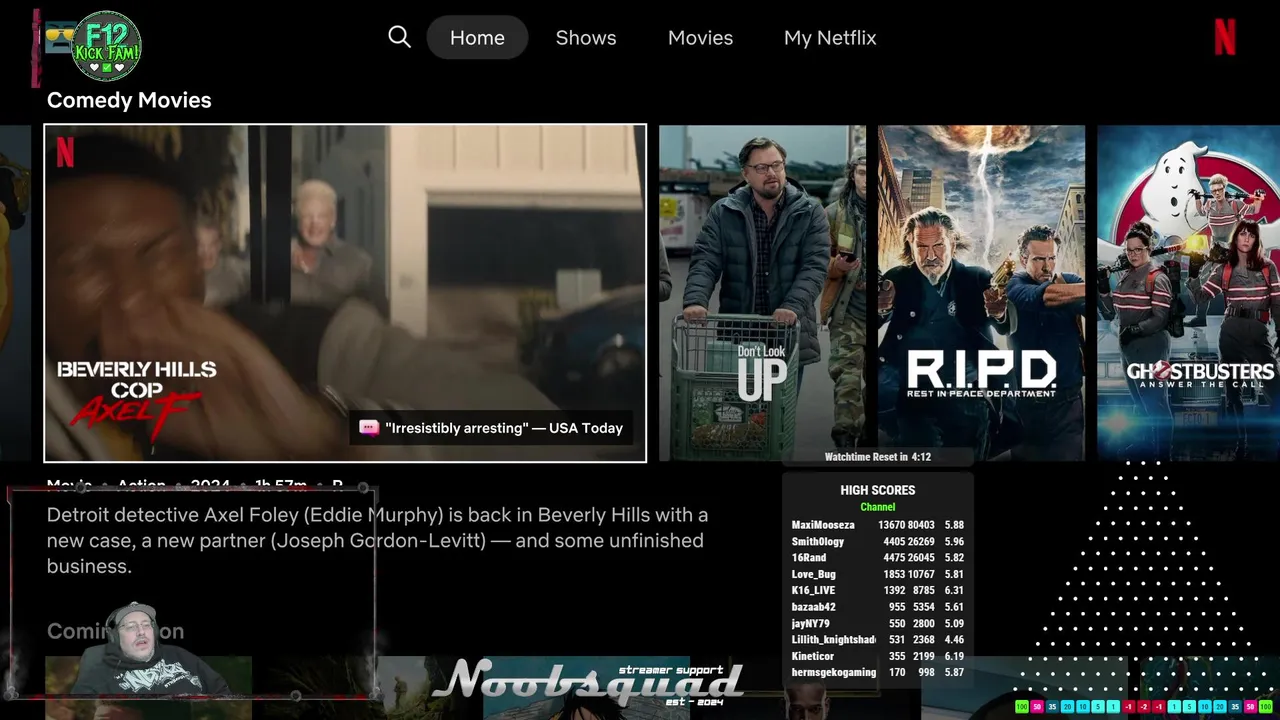The height and width of the screenshot is (720, 1280).
Task: Click the K16_LIVE score row
Action: coord(877,591)
